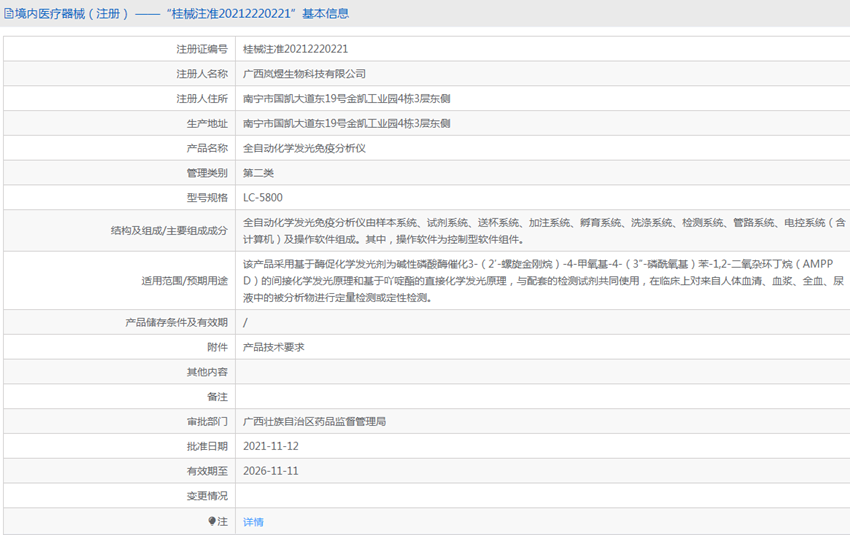Click the 产品名称 label
This screenshot has height=535, width=850.
pos(207,148)
